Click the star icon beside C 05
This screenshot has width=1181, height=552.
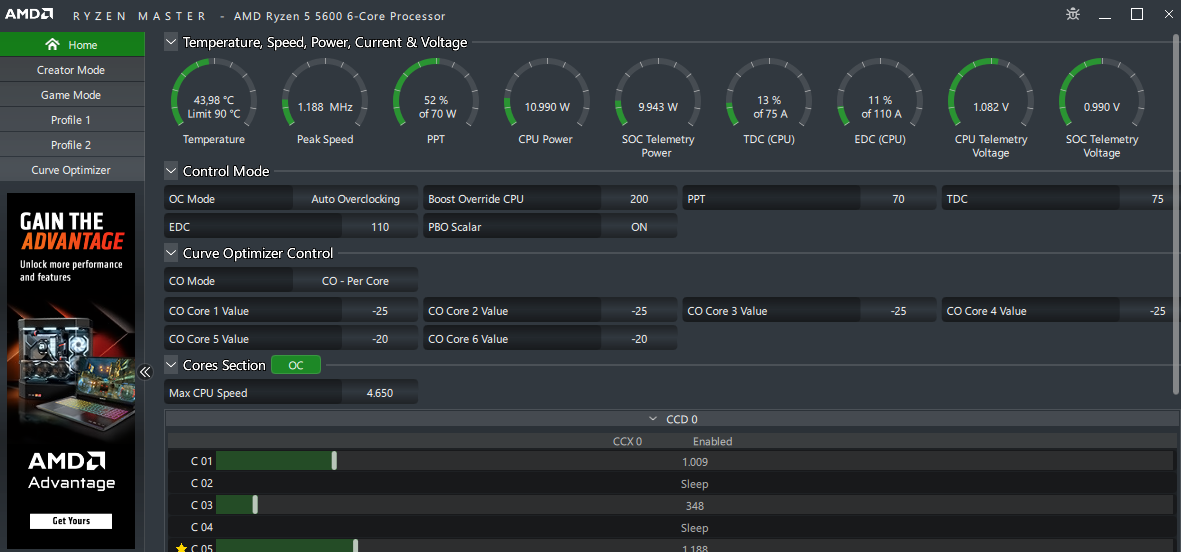(181, 547)
